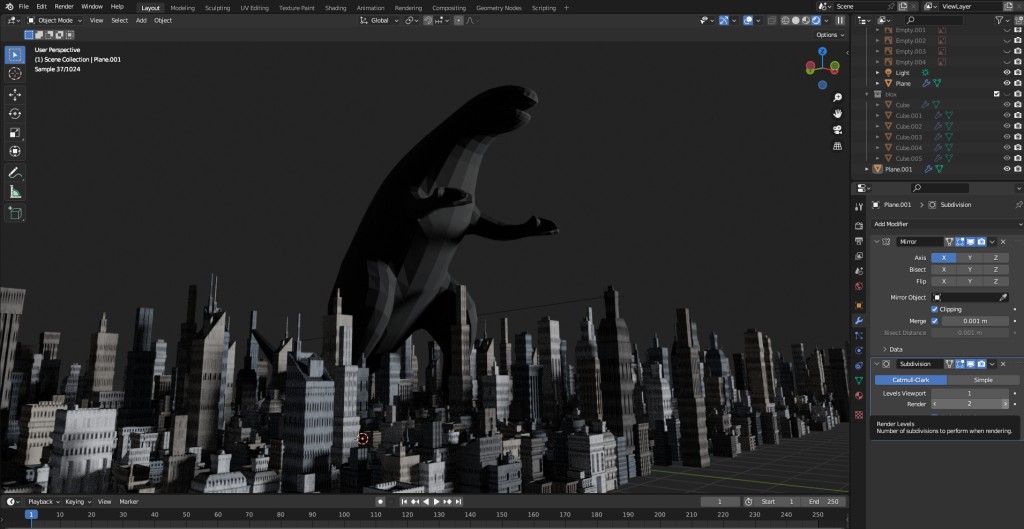Toggle visibility of the Light object
Viewport: 1024px width, 529px height.
coord(1006,73)
